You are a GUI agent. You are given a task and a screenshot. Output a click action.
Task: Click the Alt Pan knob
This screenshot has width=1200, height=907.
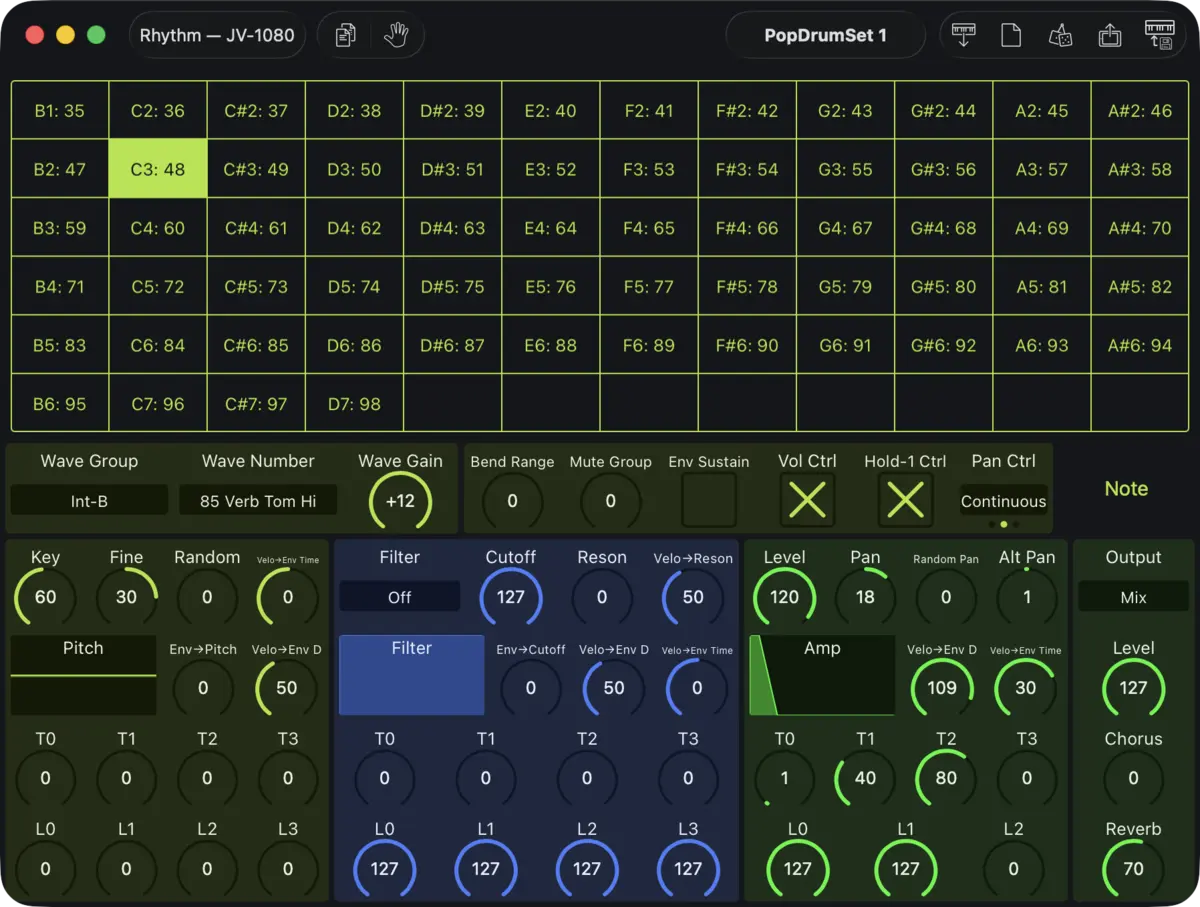1027,597
